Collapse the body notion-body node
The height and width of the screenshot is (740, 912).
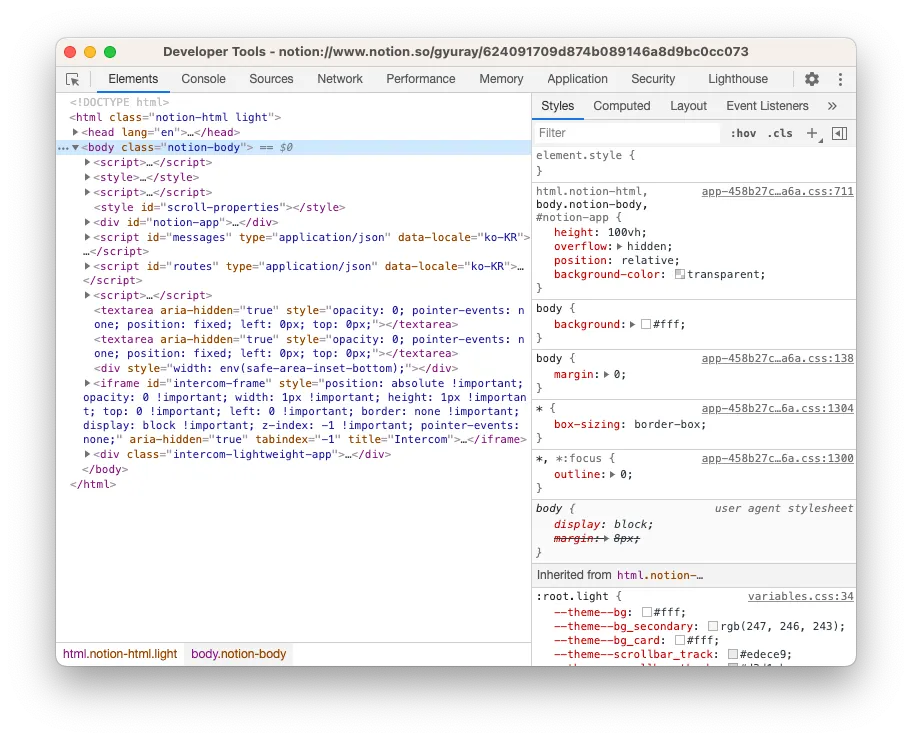(x=75, y=147)
